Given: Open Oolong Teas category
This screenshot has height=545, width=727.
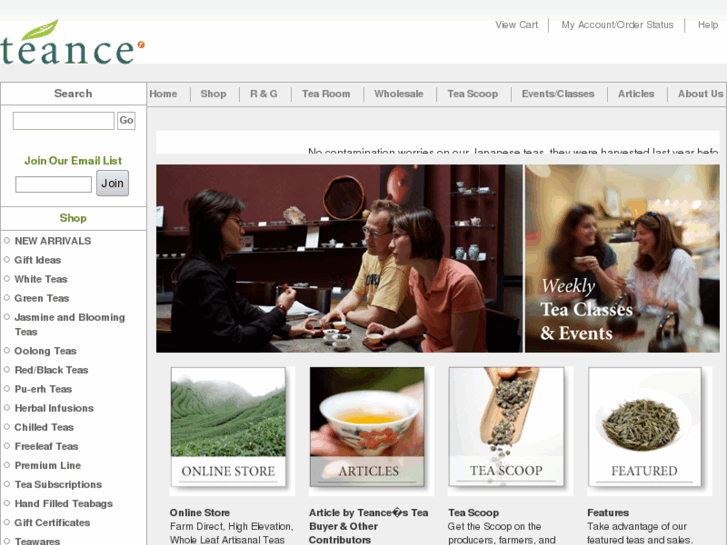Looking at the screenshot, I should point(45,351).
